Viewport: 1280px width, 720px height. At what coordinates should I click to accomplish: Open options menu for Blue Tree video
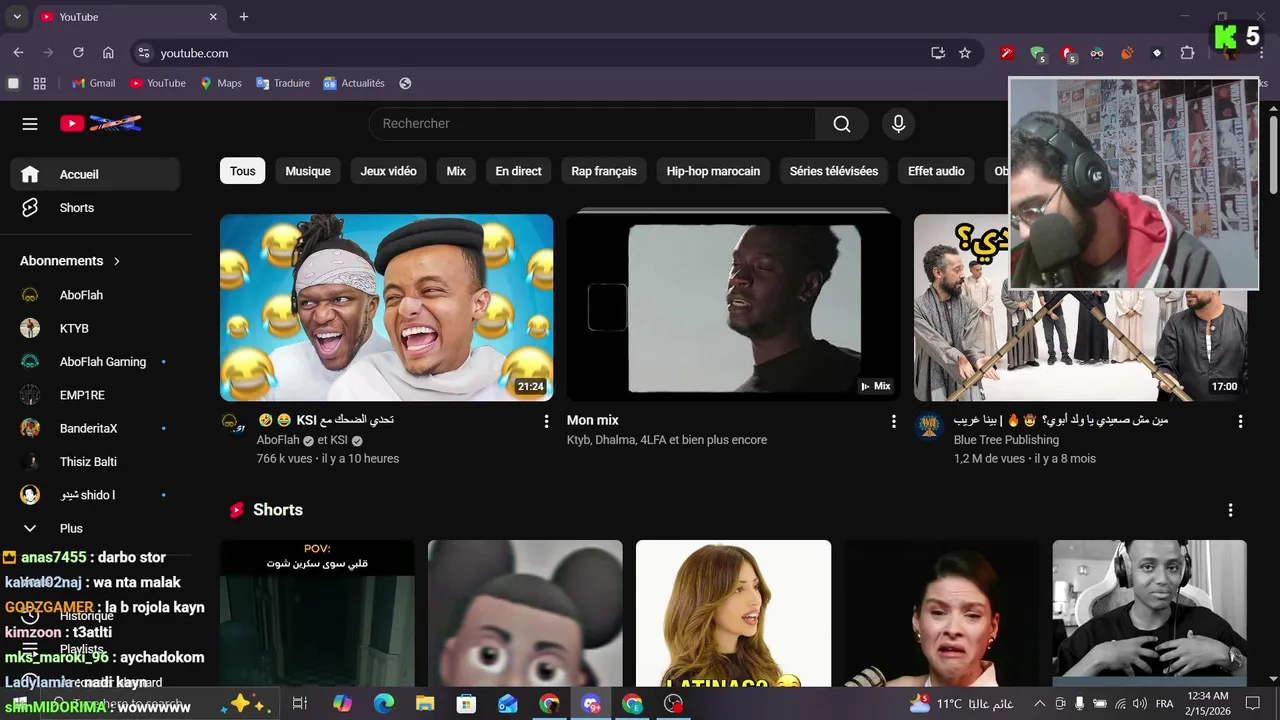pos(1240,422)
